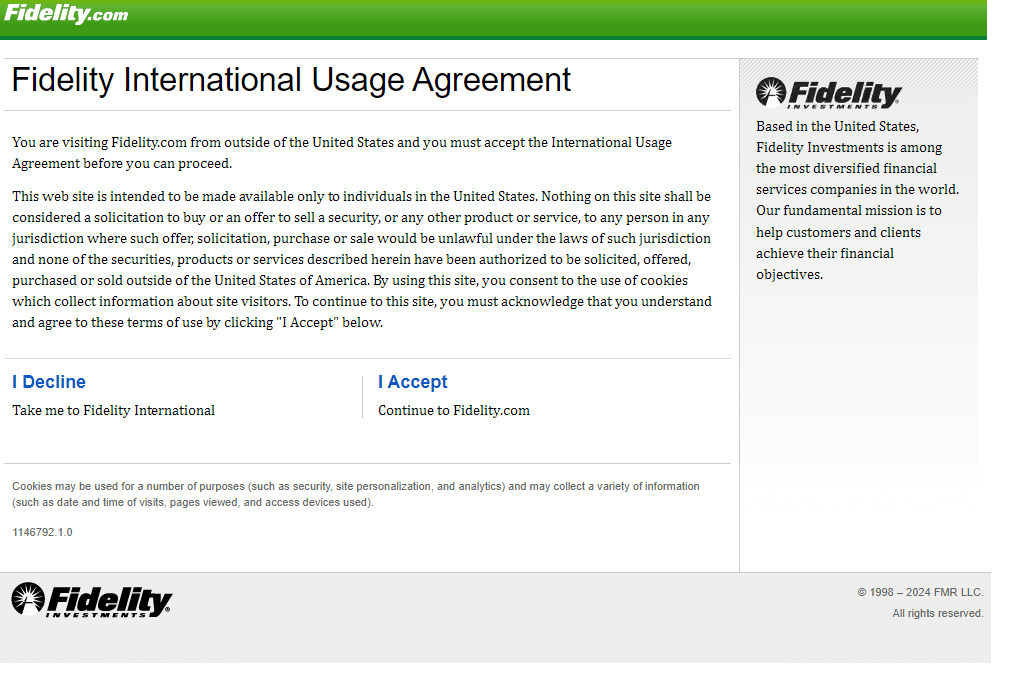Choose the I Accept link
The height and width of the screenshot is (677, 1012).
[x=412, y=381]
